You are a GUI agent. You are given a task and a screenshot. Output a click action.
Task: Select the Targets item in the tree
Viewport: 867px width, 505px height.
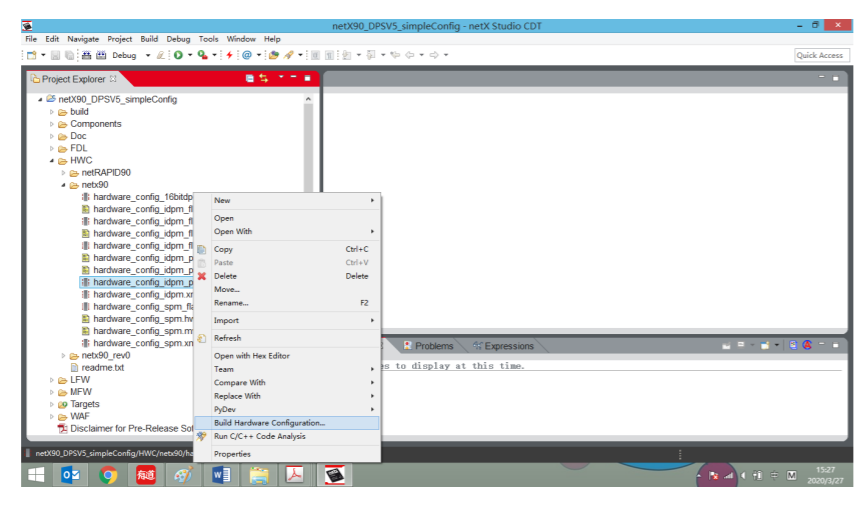tap(79, 404)
